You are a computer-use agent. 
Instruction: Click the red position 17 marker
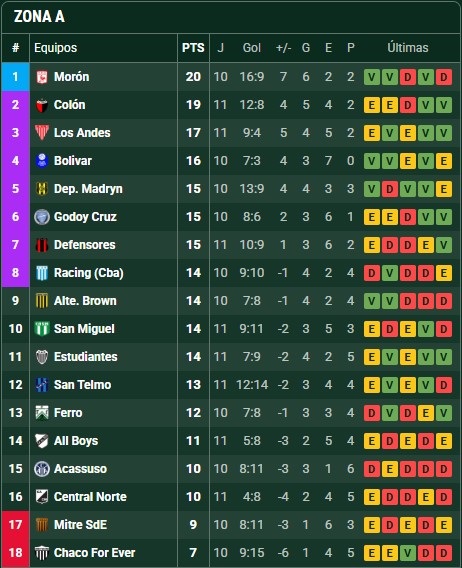click(16, 525)
